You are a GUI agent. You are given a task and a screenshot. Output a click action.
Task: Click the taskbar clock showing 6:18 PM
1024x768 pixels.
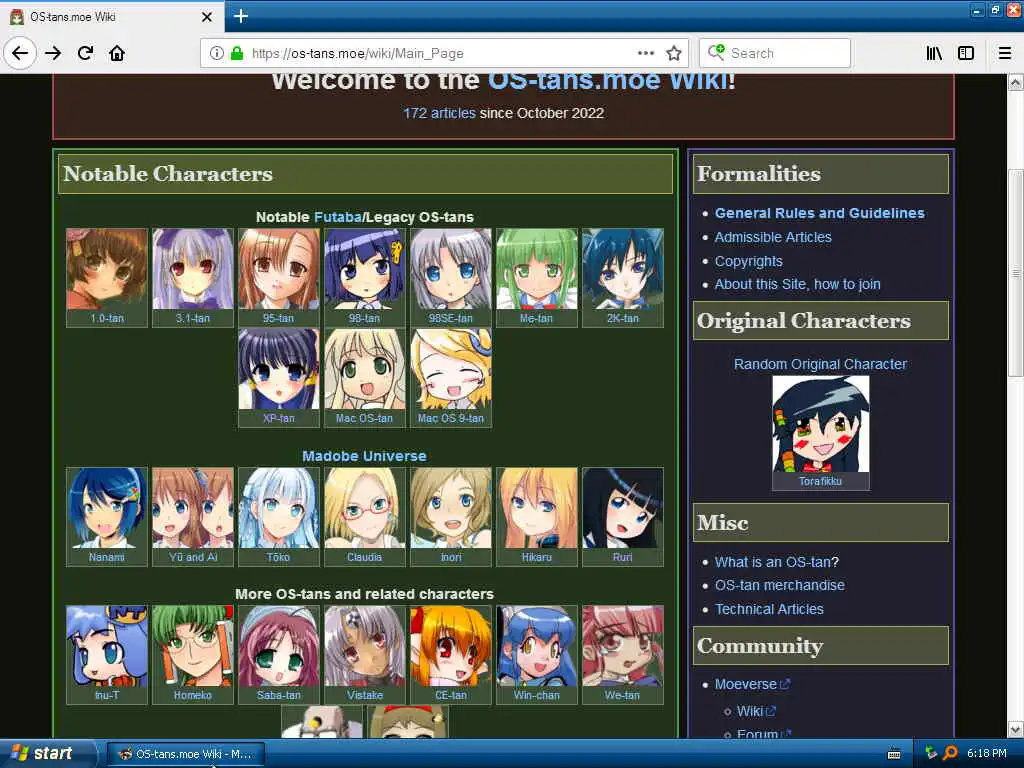point(987,753)
